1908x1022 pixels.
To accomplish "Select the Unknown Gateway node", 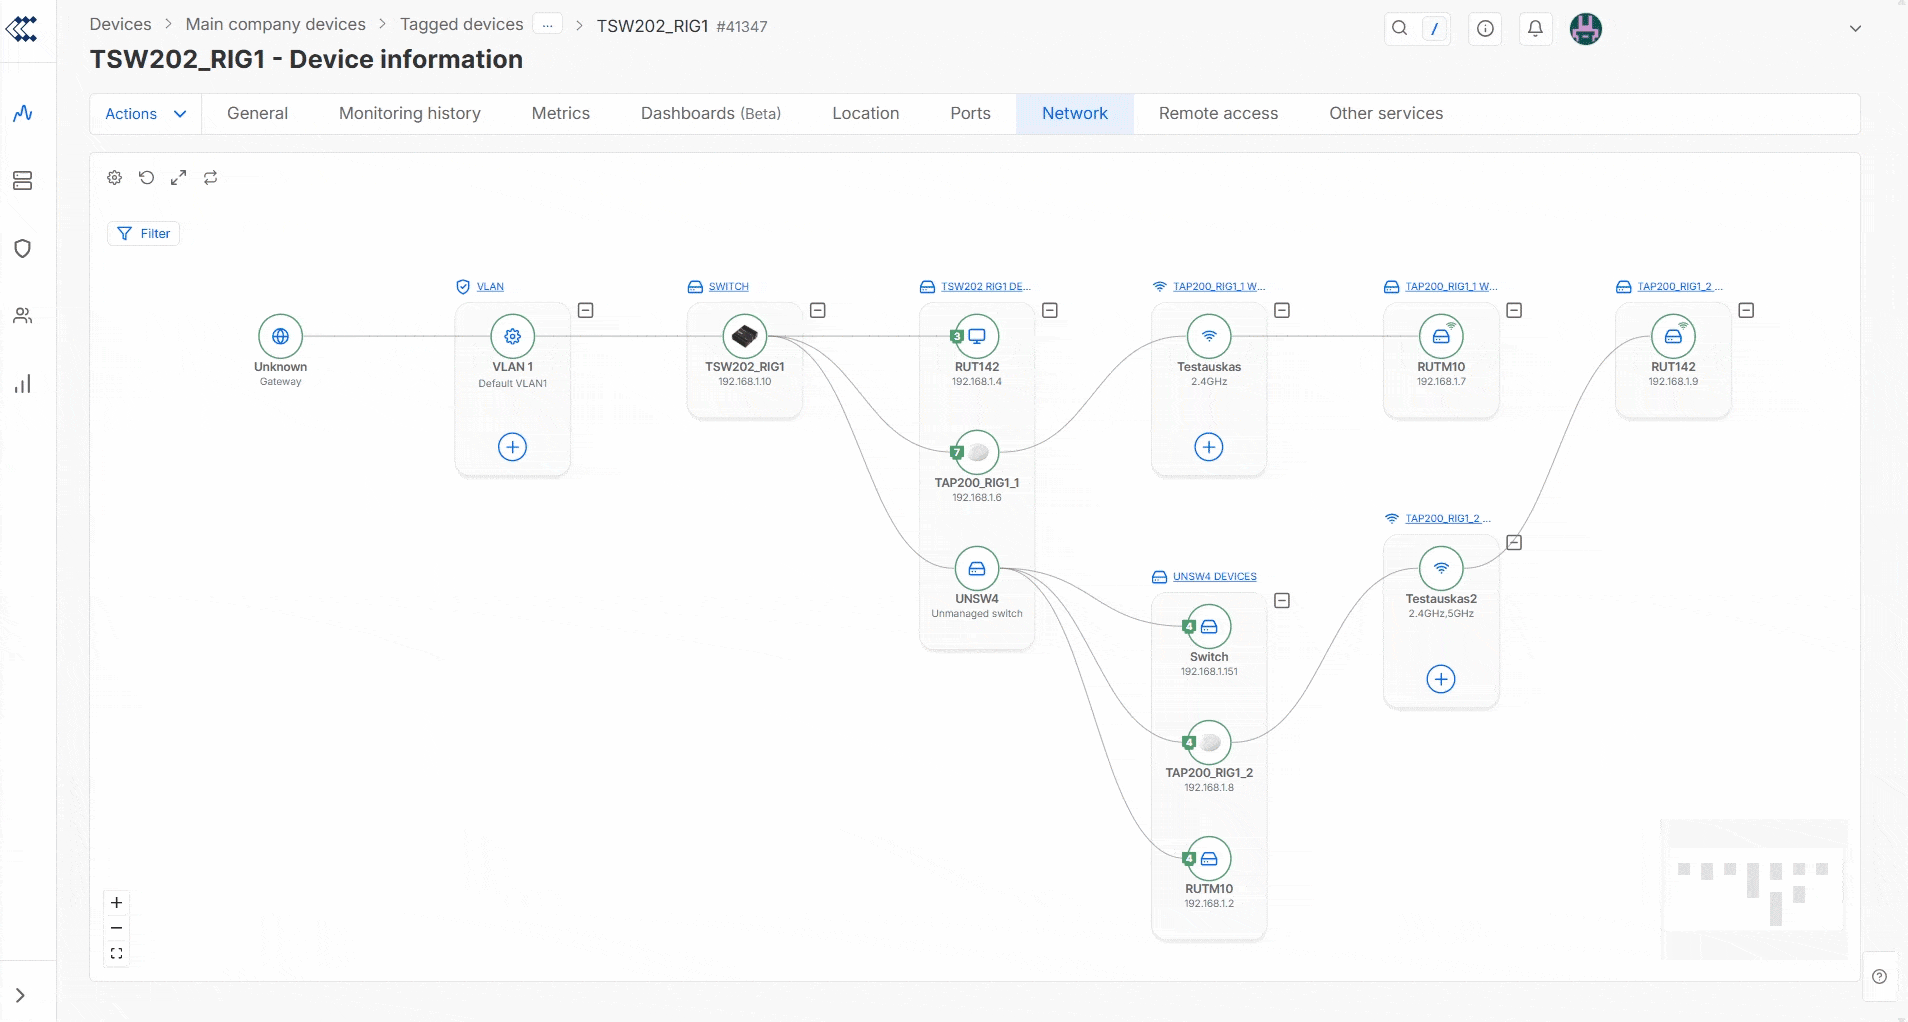I will [x=280, y=337].
